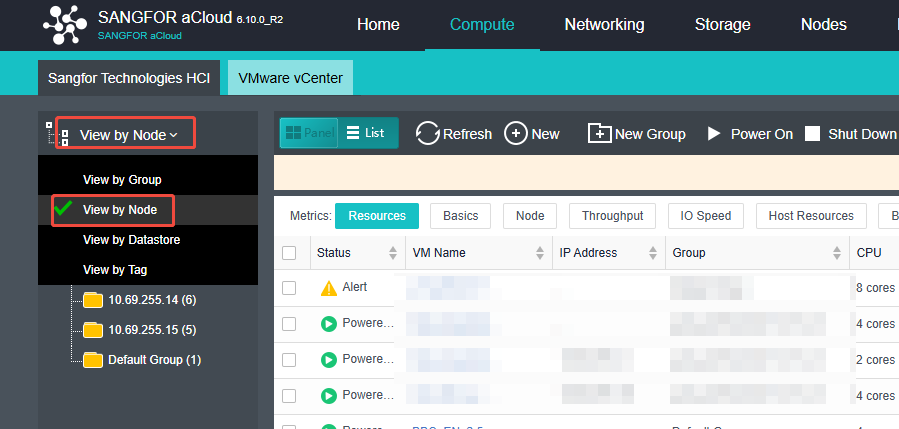The image size is (899, 429).
Task: Open the Storage navigation tab
Action: pos(722,25)
